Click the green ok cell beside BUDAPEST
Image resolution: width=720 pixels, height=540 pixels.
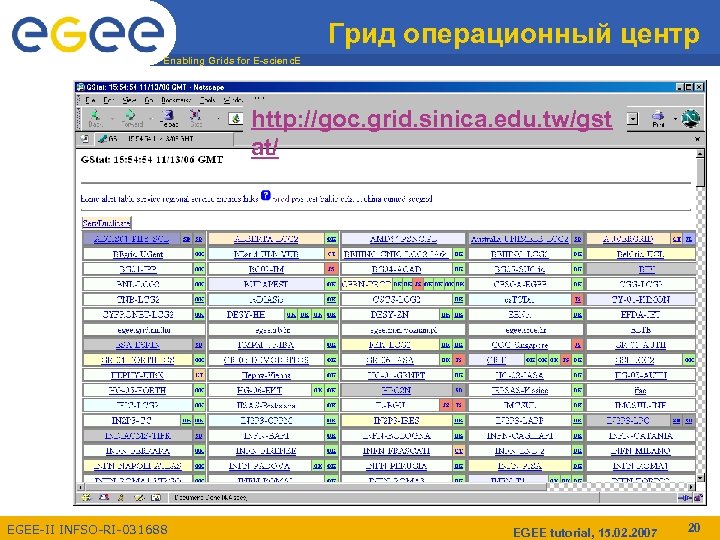[x=331, y=284]
